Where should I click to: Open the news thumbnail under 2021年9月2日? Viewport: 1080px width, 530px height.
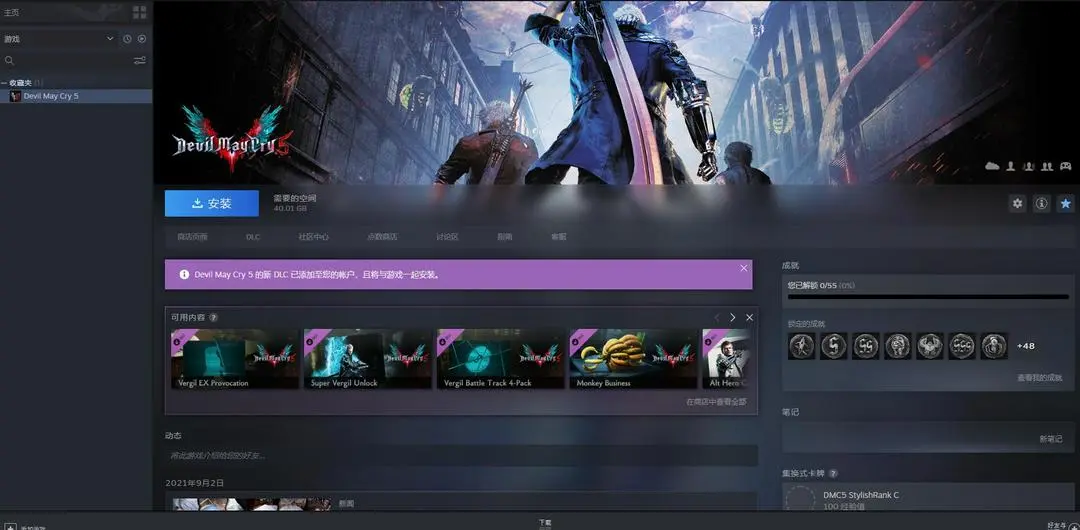[x=251, y=504]
